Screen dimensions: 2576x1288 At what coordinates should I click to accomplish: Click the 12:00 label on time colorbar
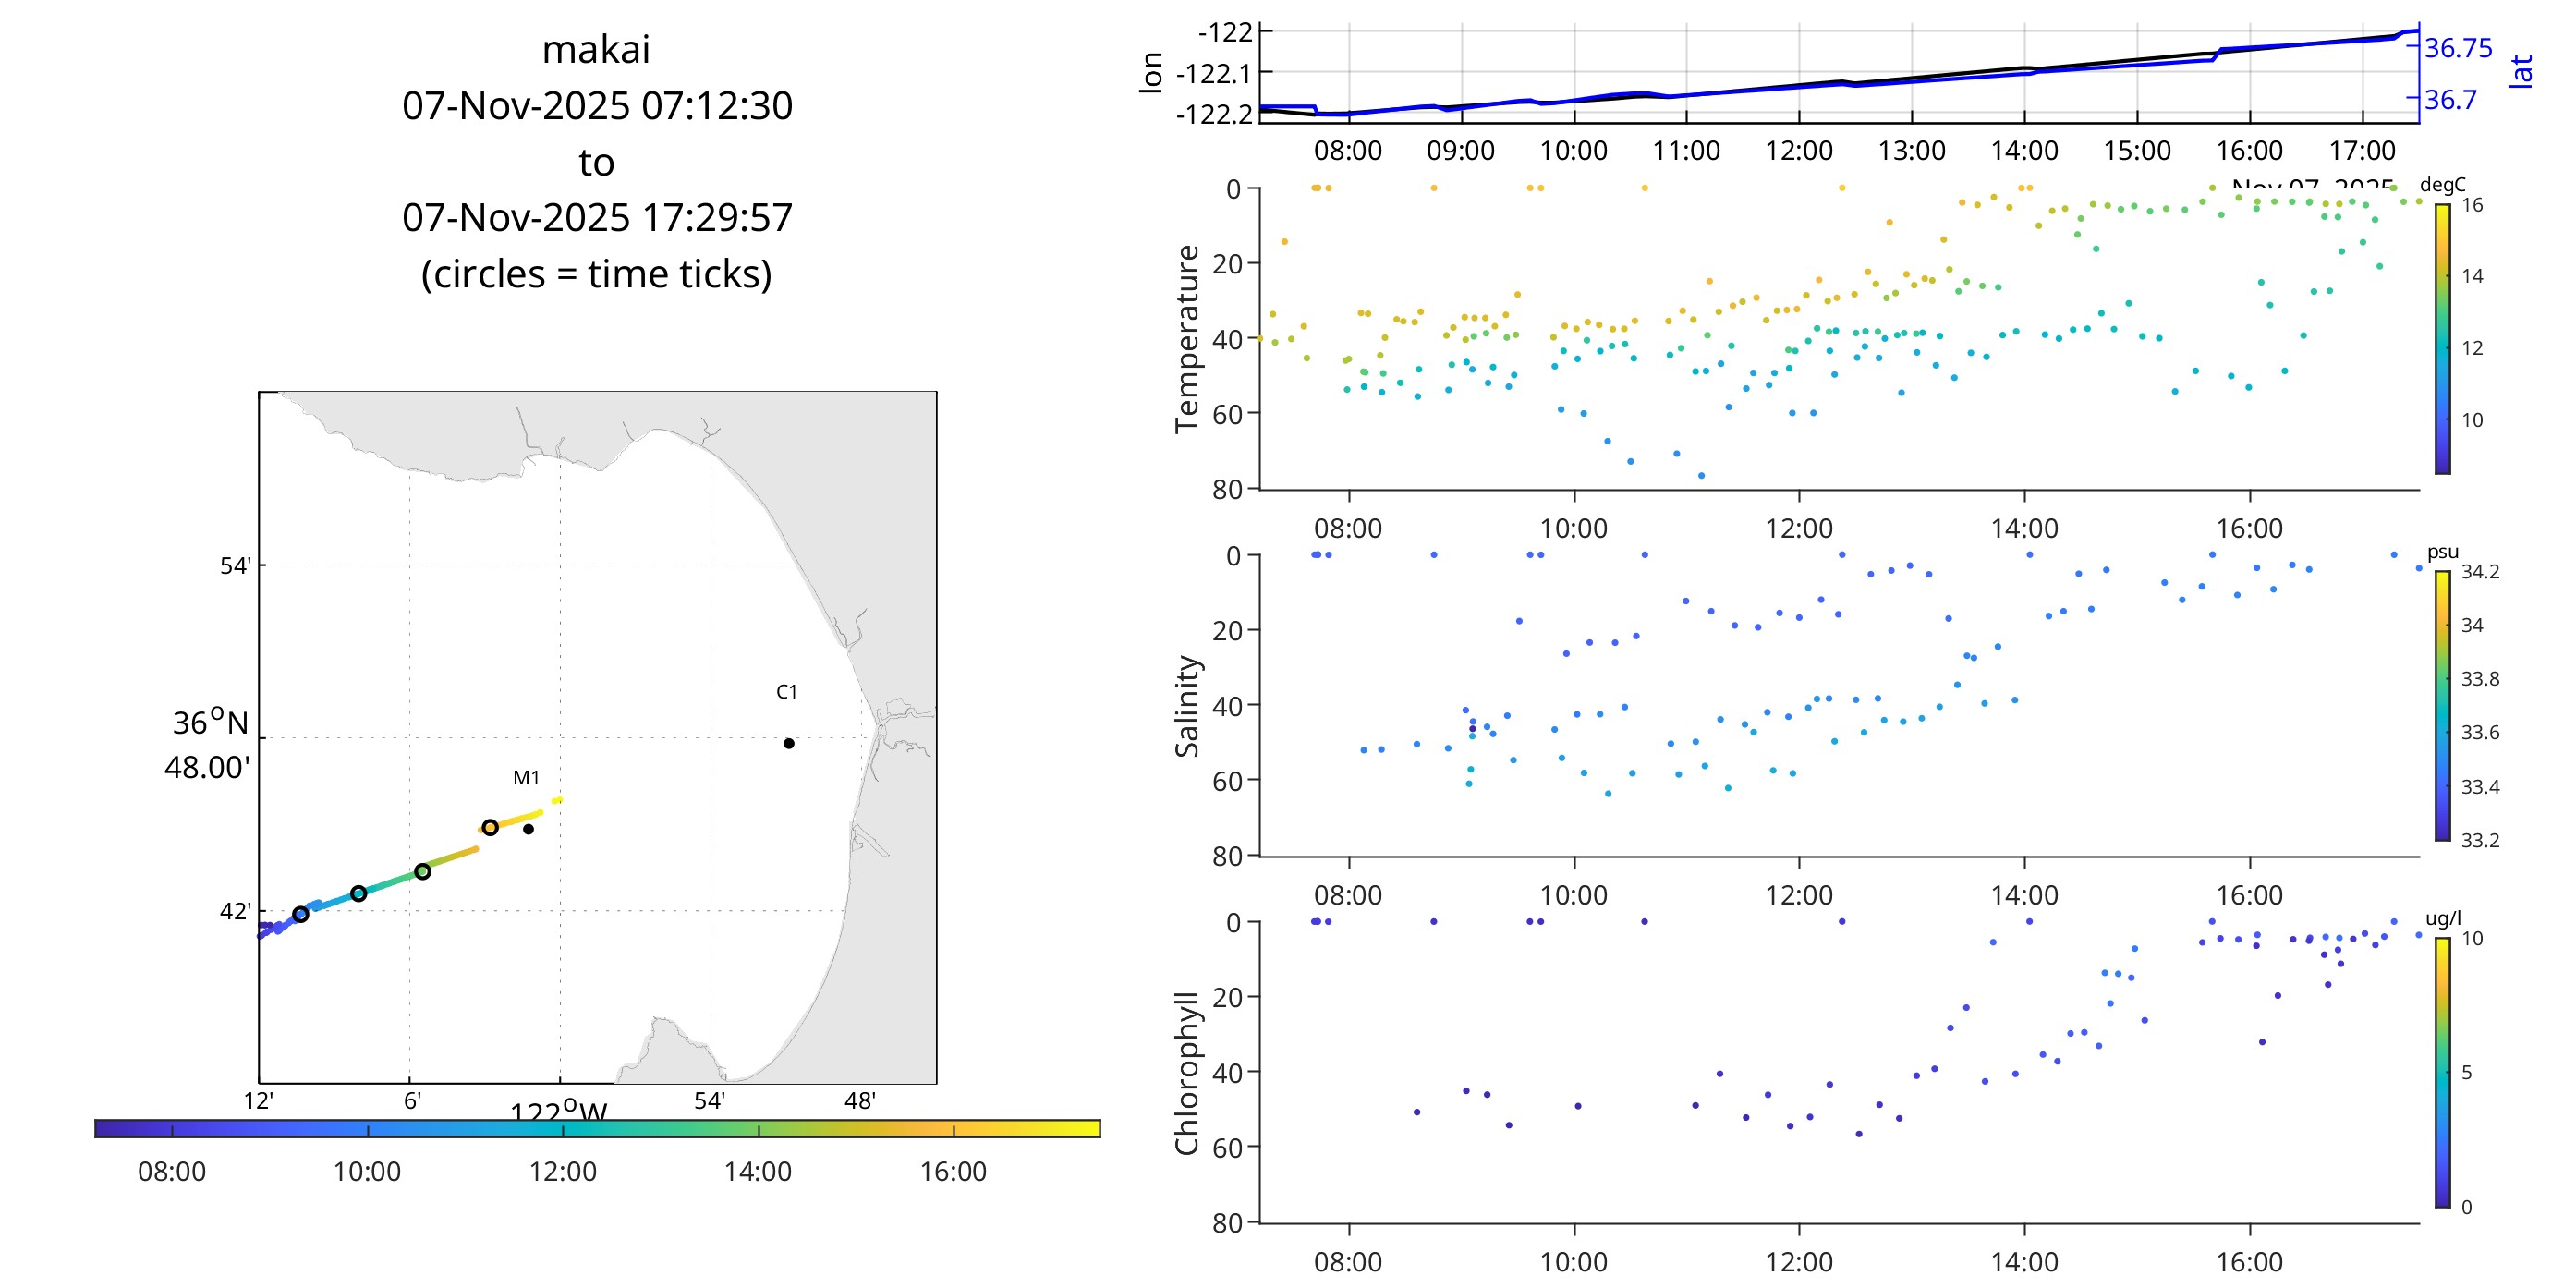coord(562,1171)
